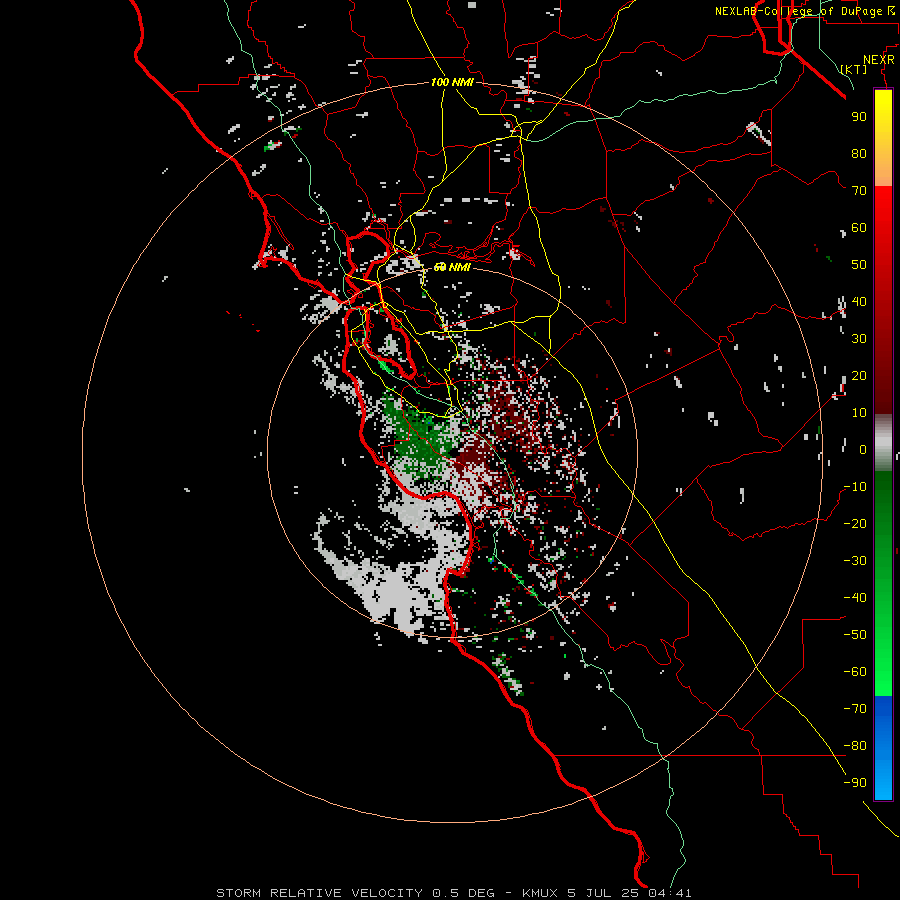Click the "90" value on velocity scale
Screen dimensions: 900x900
(859, 117)
